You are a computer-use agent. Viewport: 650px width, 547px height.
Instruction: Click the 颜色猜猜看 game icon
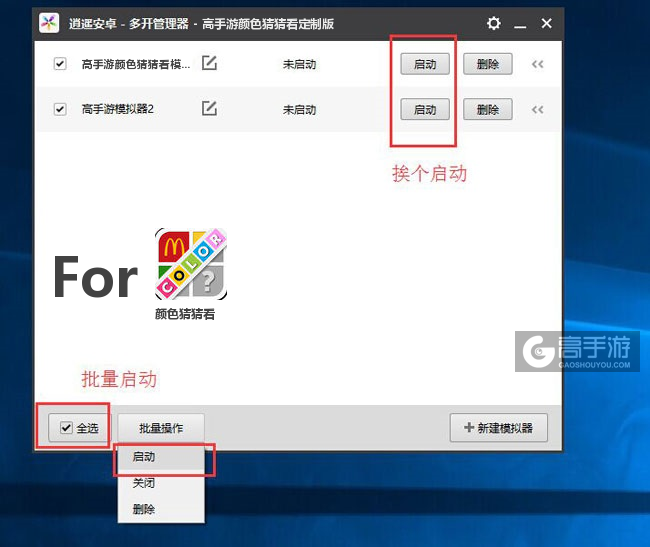(191, 264)
